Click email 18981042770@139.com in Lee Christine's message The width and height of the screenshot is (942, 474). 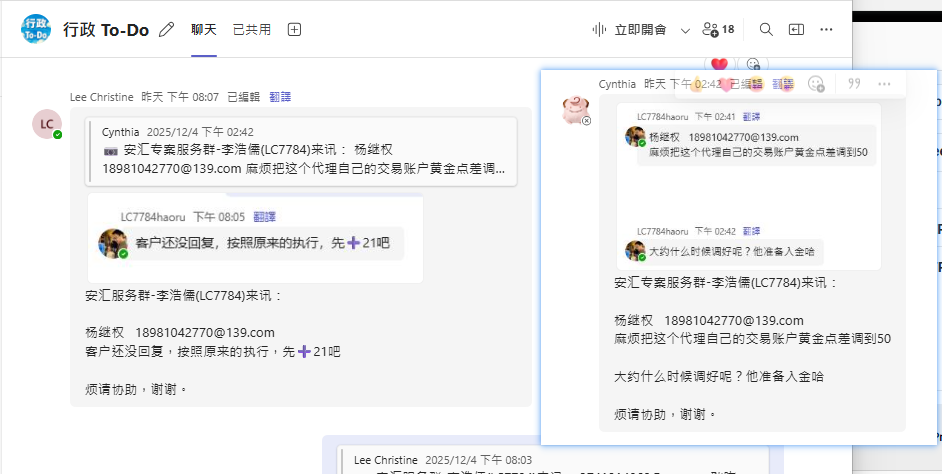pos(205,332)
